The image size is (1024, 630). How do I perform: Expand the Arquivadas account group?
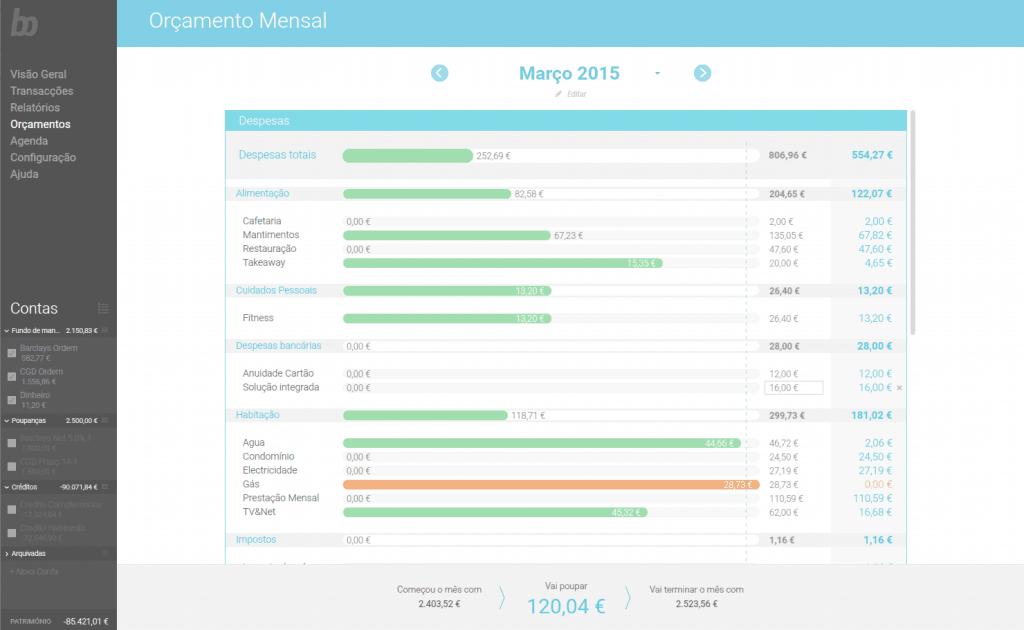point(7,554)
